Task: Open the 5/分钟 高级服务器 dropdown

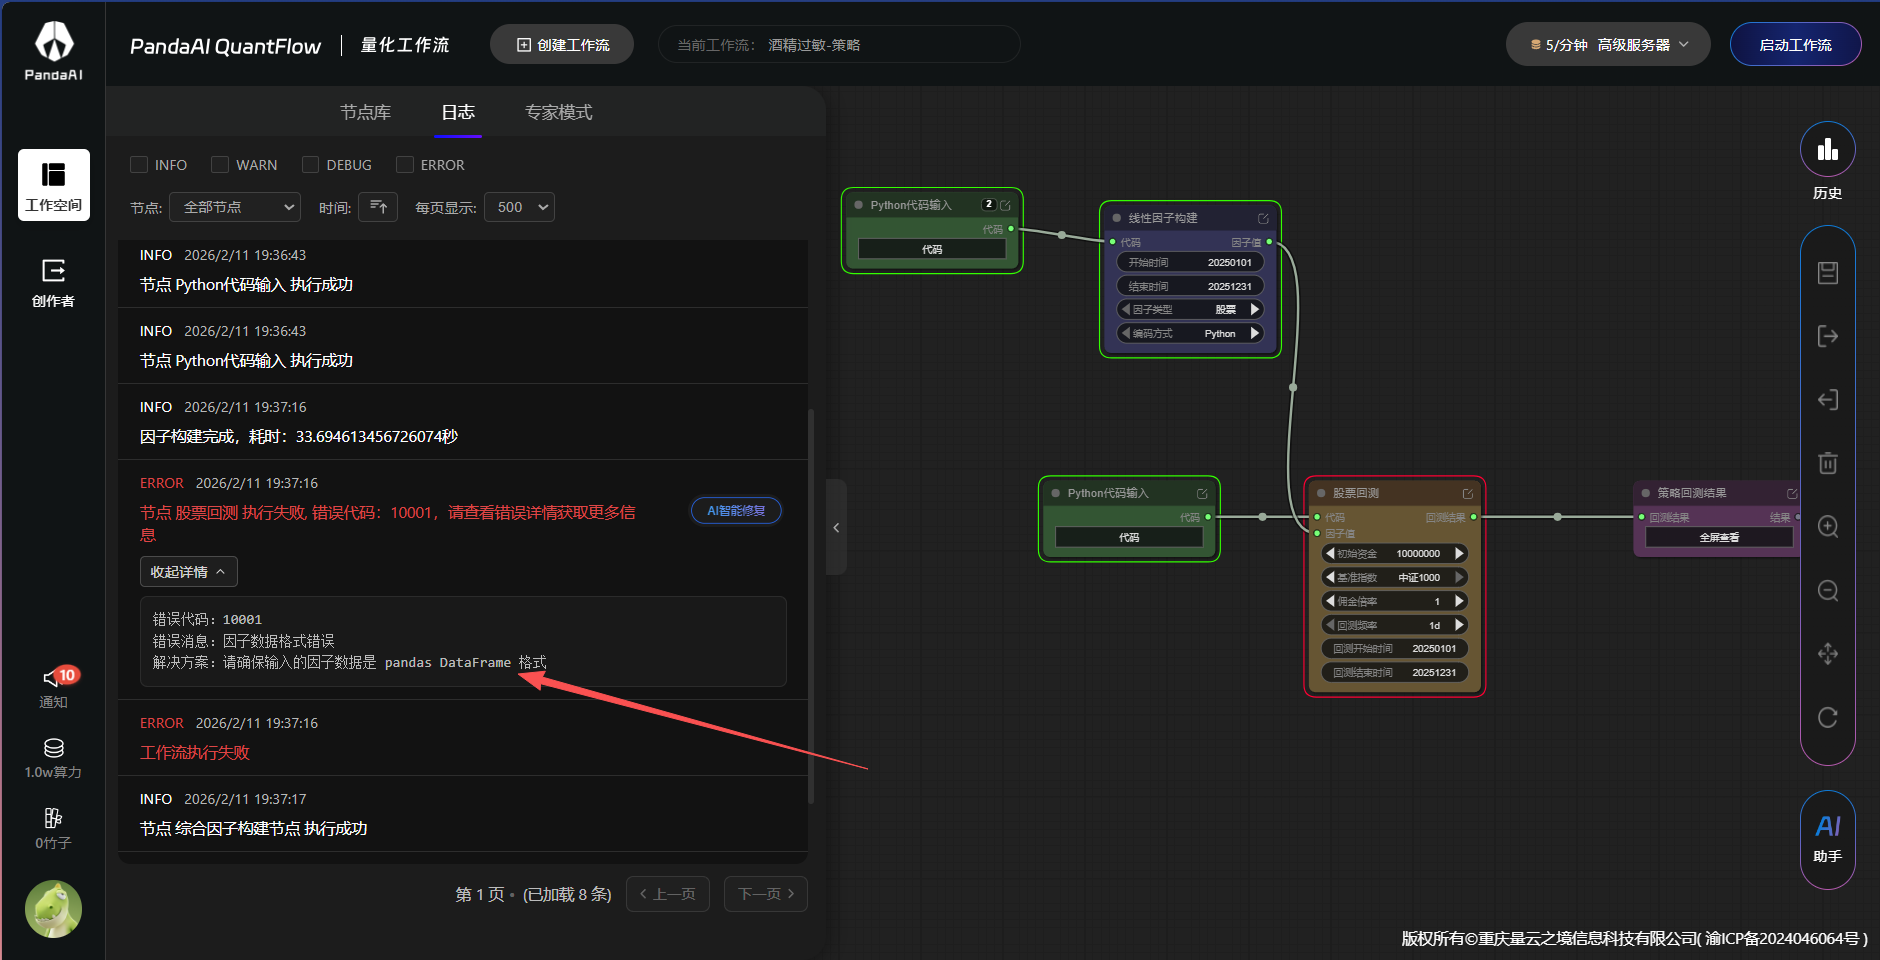Action: click(1608, 45)
